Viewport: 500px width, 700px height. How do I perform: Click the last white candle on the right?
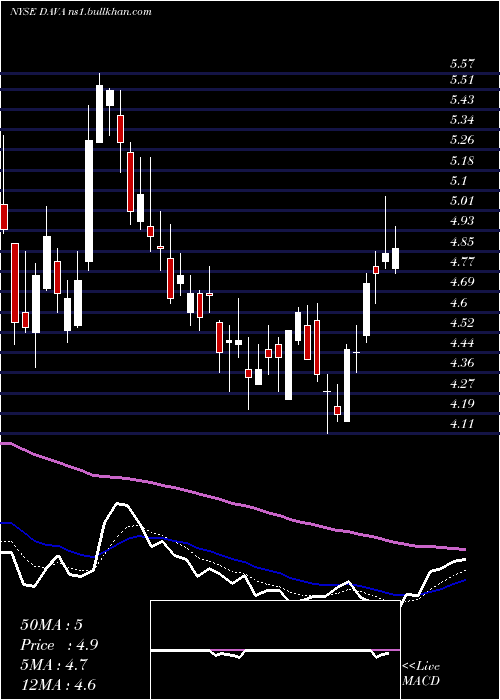coord(395,258)
